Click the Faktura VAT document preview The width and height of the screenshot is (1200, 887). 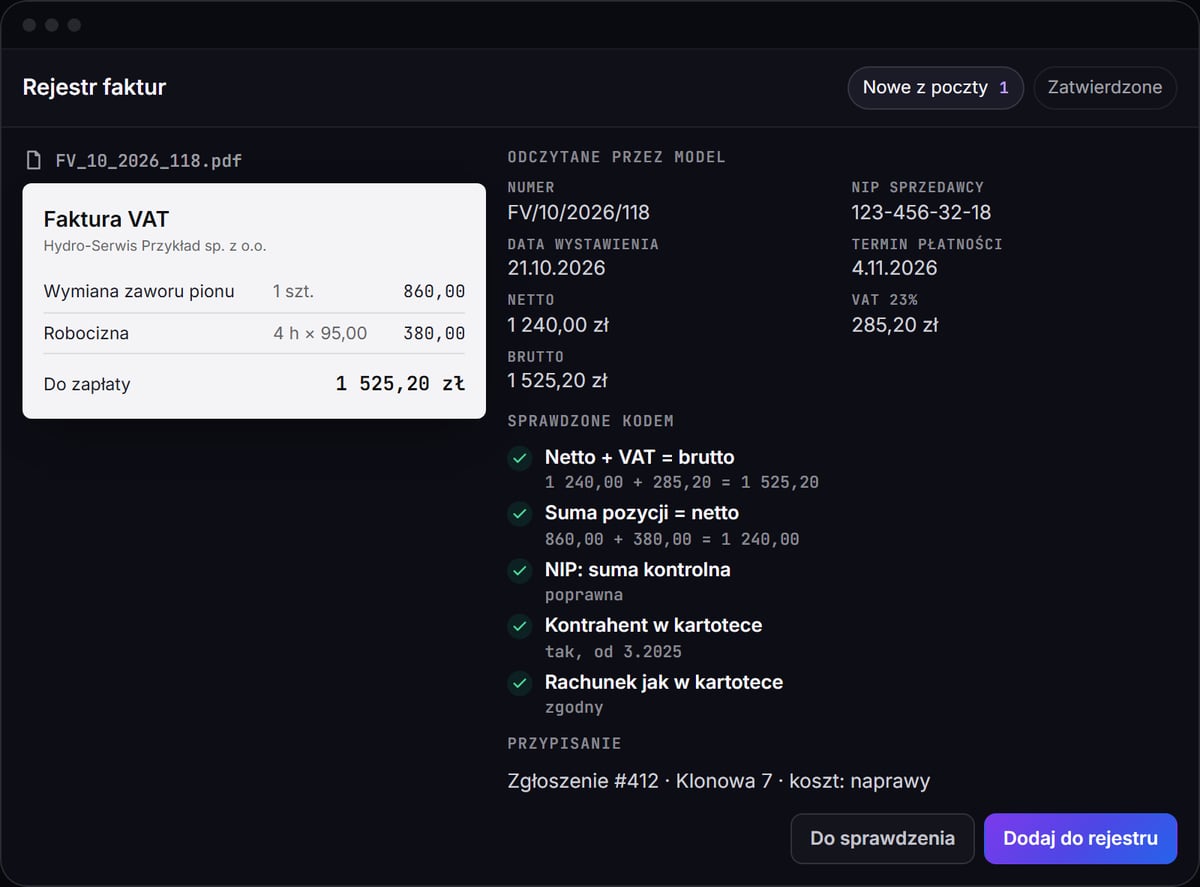pyautogui.click(x=254, y=301)
